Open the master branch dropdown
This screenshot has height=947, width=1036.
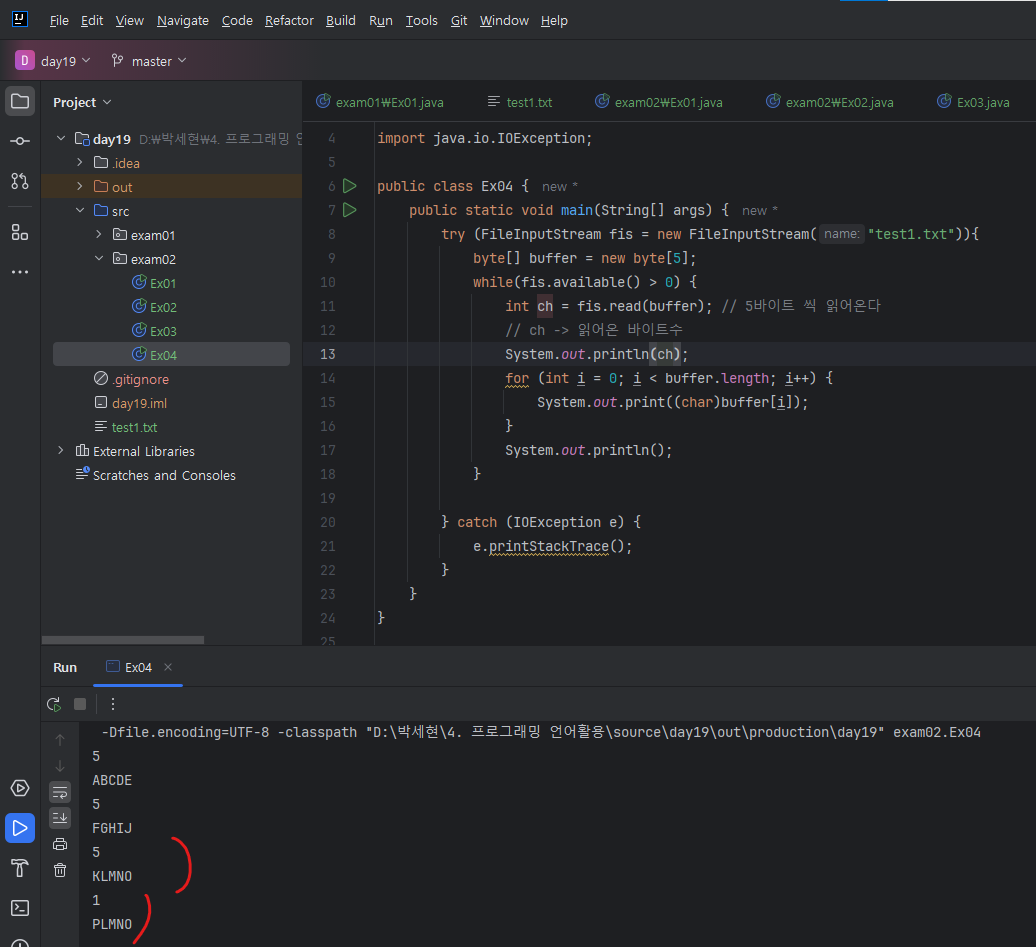click(150, 61)
